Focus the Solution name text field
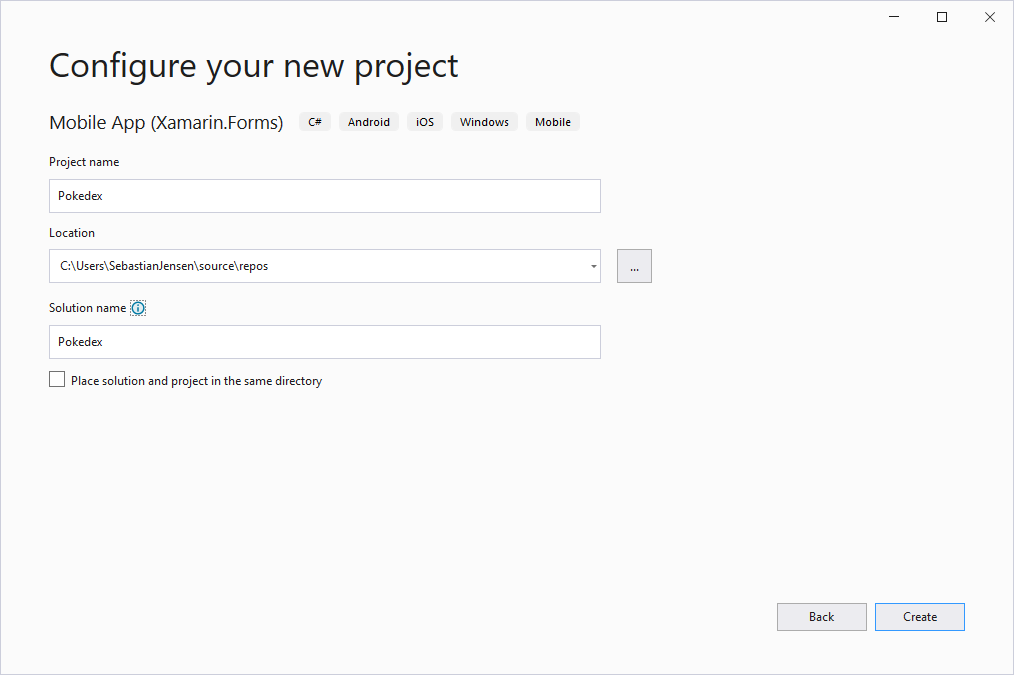Screen dimensions: 1014x675 (x=324, y=342)
